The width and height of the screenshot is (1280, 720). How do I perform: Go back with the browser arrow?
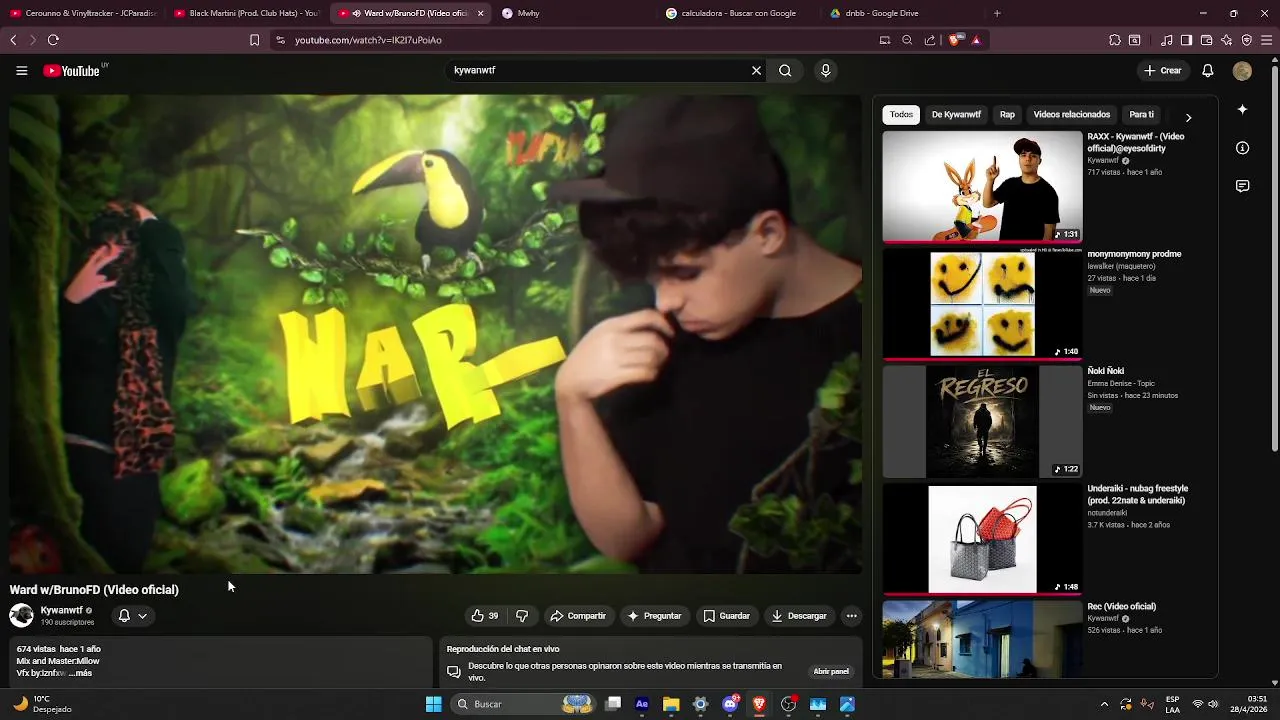pos(13,40)
